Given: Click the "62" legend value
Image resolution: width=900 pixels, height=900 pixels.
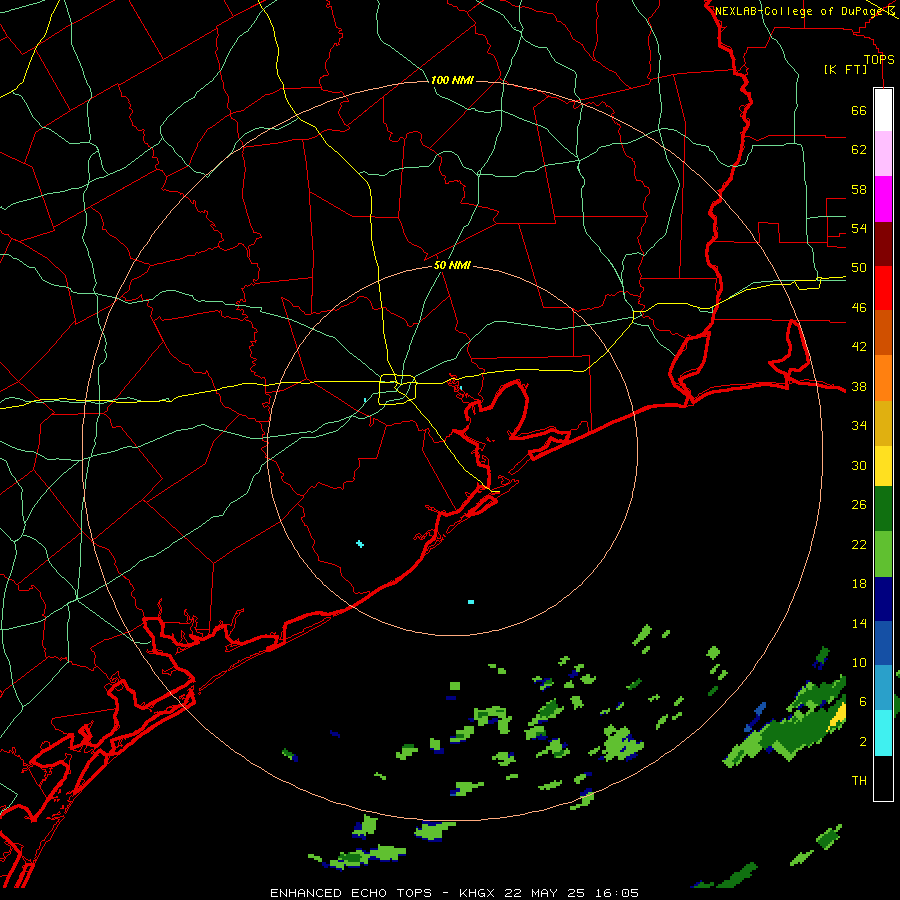Looking at the screenshot, I should tap(859, 150).
